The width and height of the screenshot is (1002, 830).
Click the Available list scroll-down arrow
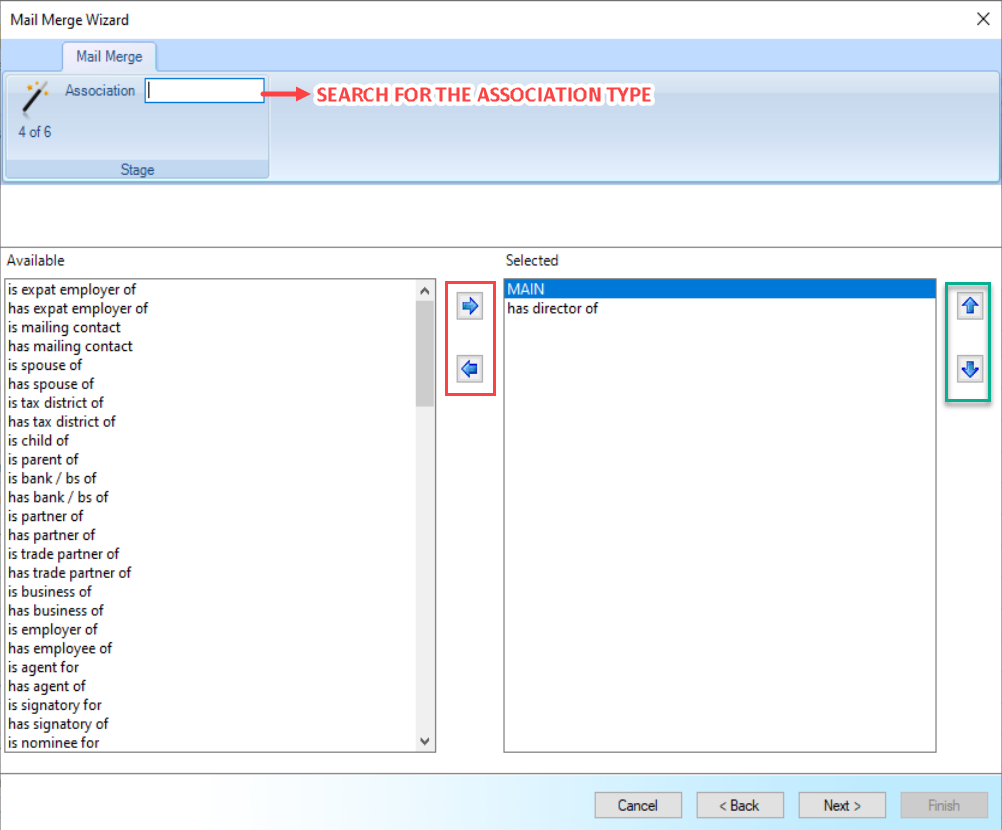(x=425, y=741)
